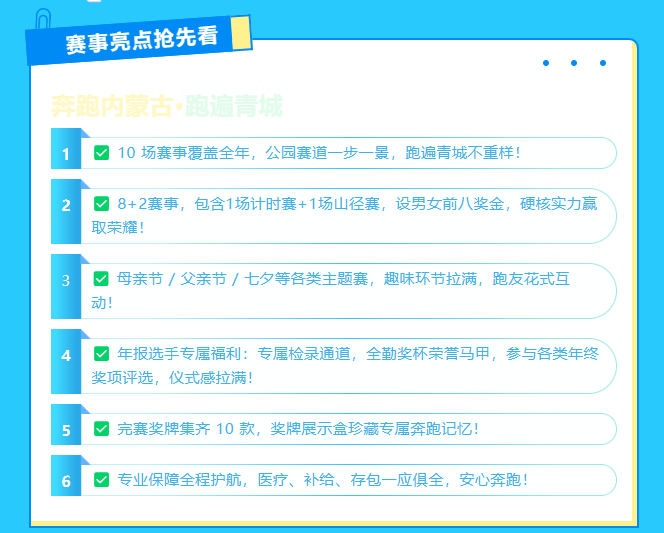Click the number 6 badge
This screenshot has height=533, width=664.
point(66,481)
